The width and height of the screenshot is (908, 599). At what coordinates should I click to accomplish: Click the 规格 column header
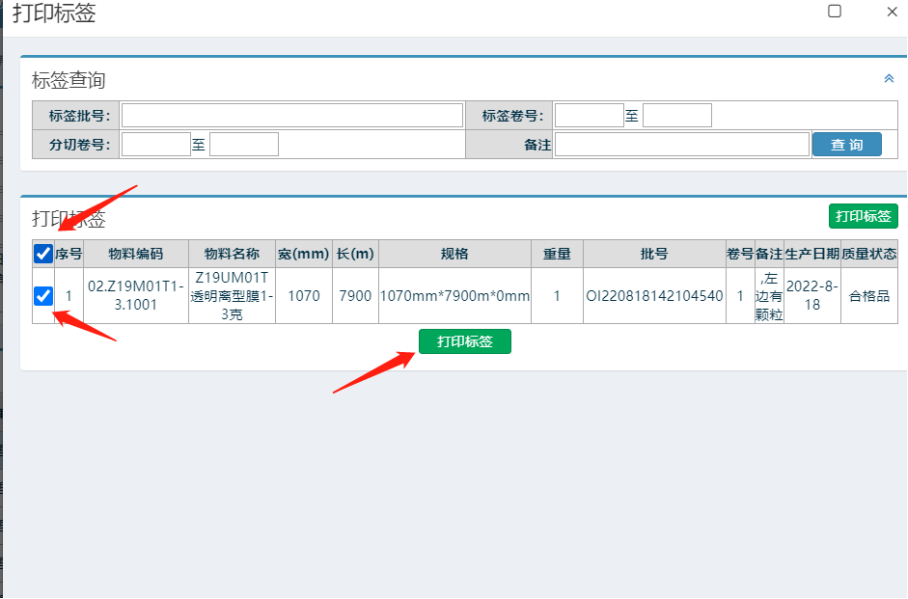(454, 254)
